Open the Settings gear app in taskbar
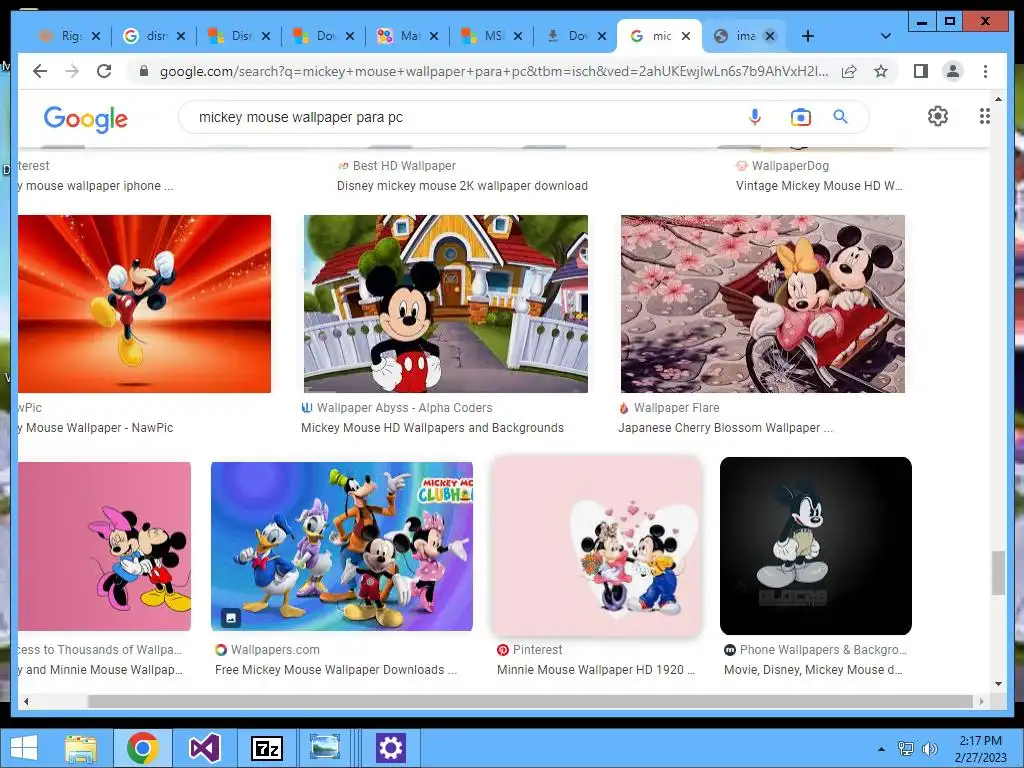 click(391, 748)
